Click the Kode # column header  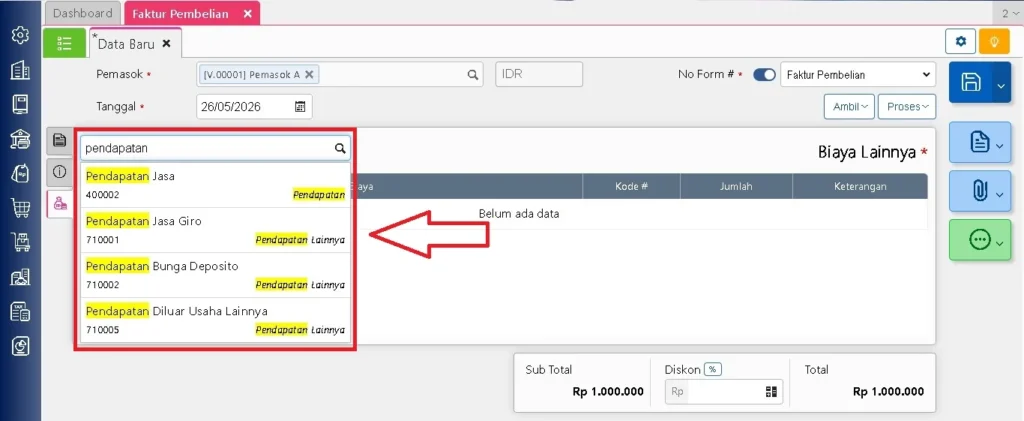(x=632, y=186)
